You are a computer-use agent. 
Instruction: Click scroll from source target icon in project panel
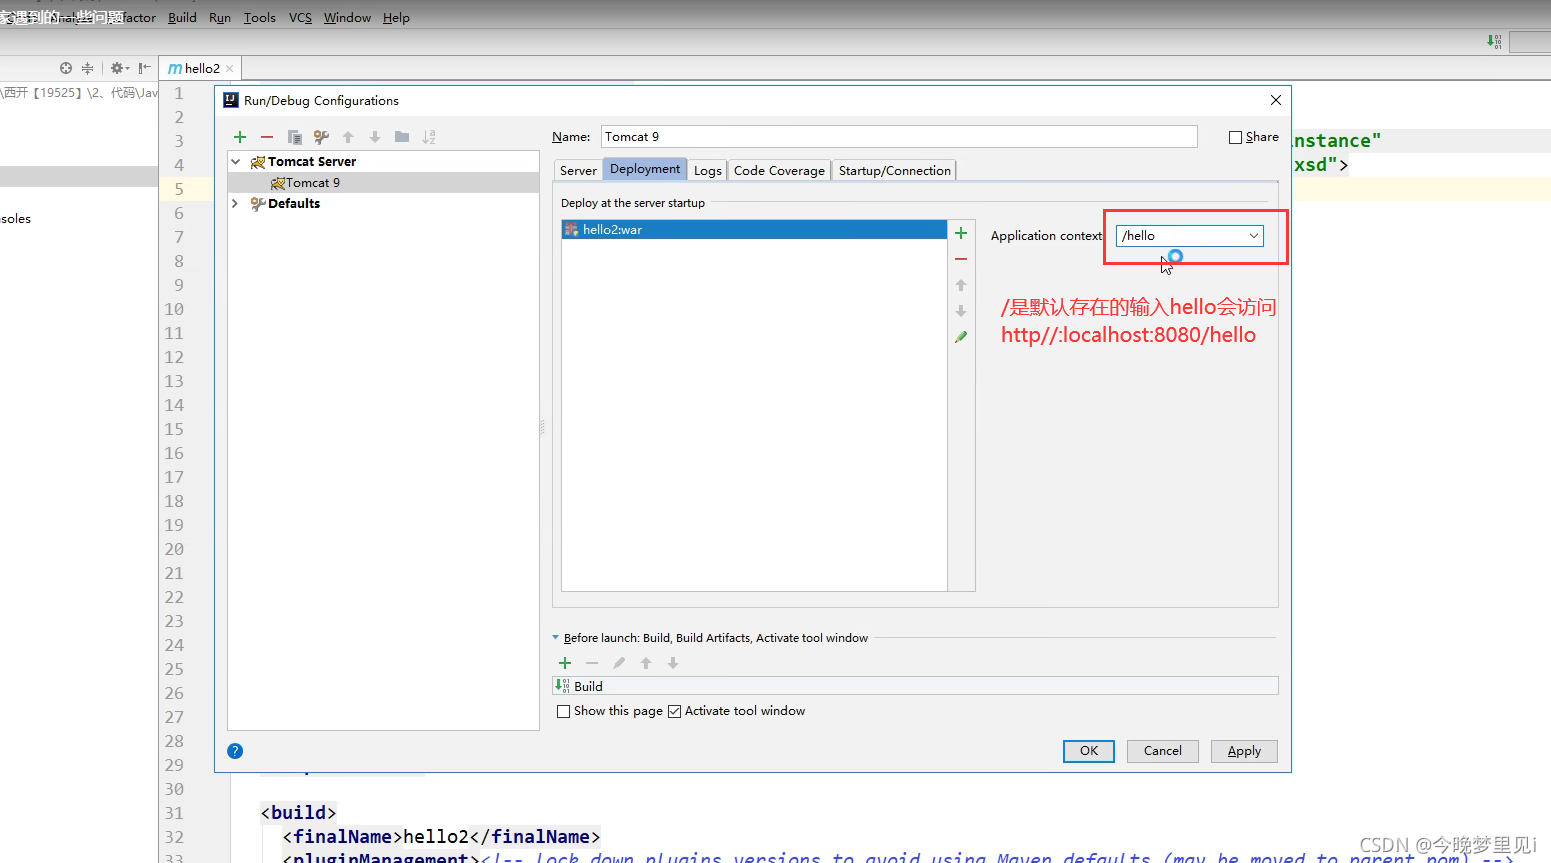pos(66,68)
